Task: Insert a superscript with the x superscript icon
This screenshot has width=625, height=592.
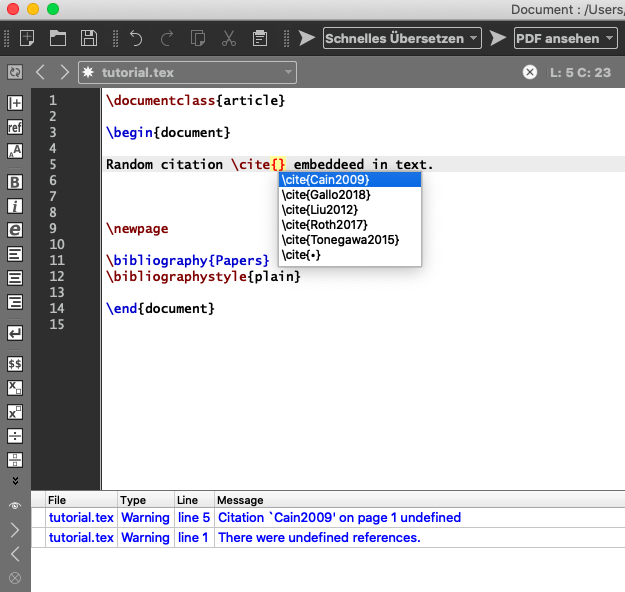Action: click(15, 412)
